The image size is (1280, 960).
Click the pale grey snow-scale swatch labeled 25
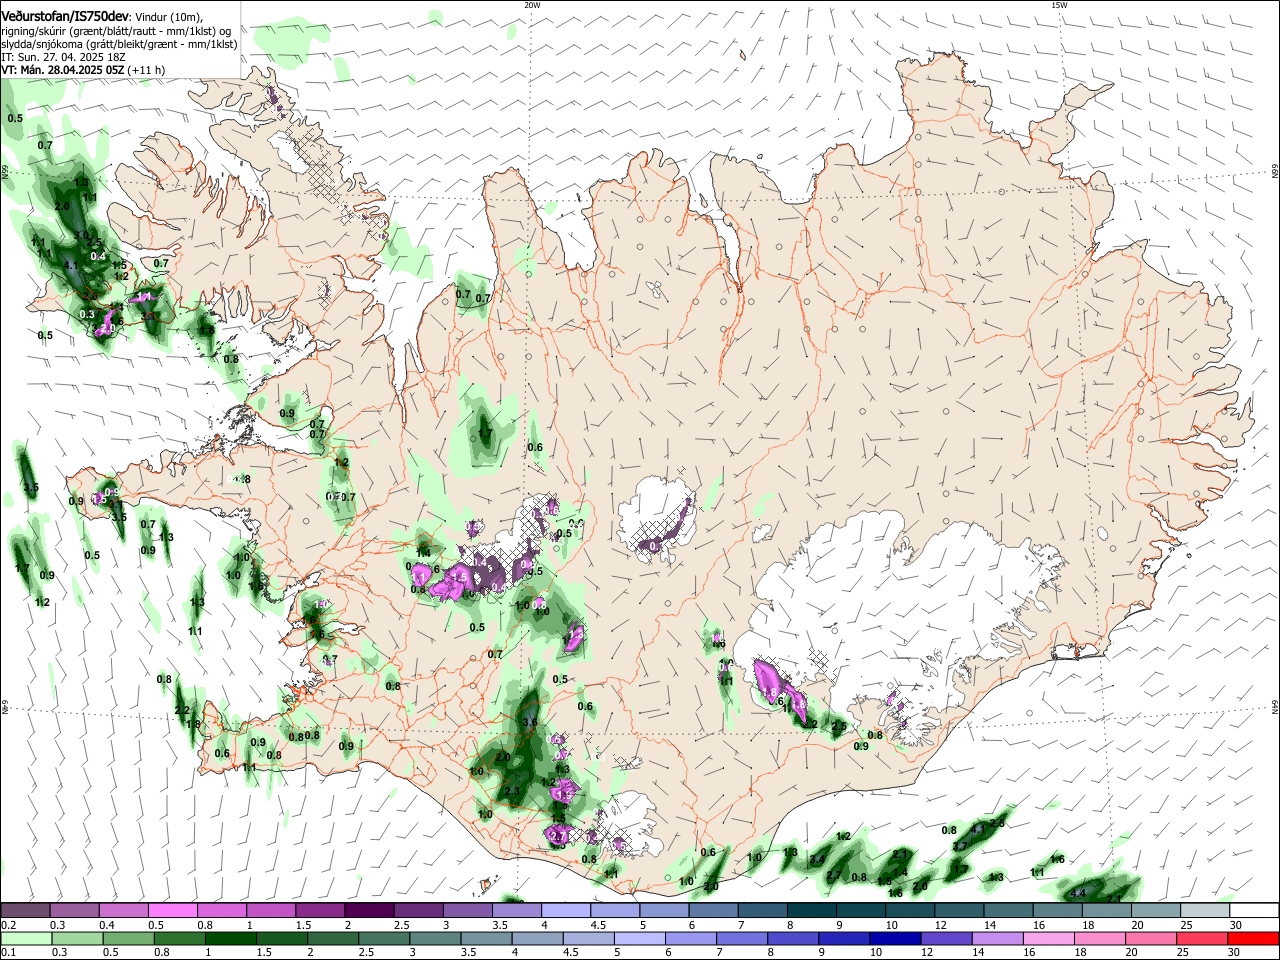coord(1205,910)
